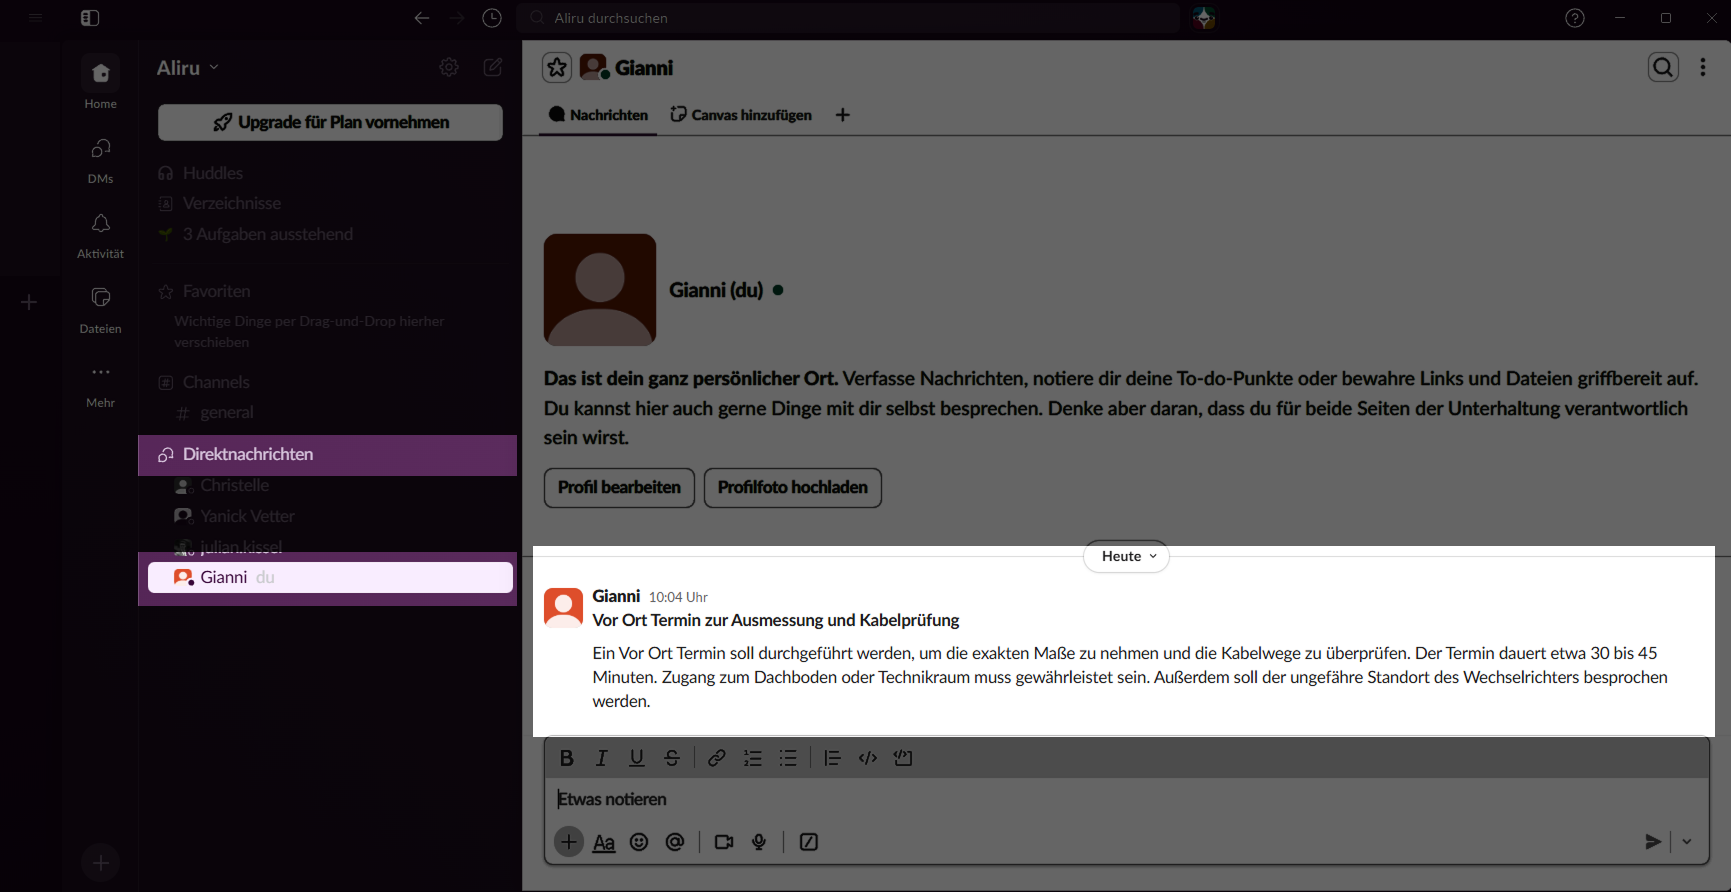
Task: Click the large Gianni profile picture
Action: click(x=600, y=290)
